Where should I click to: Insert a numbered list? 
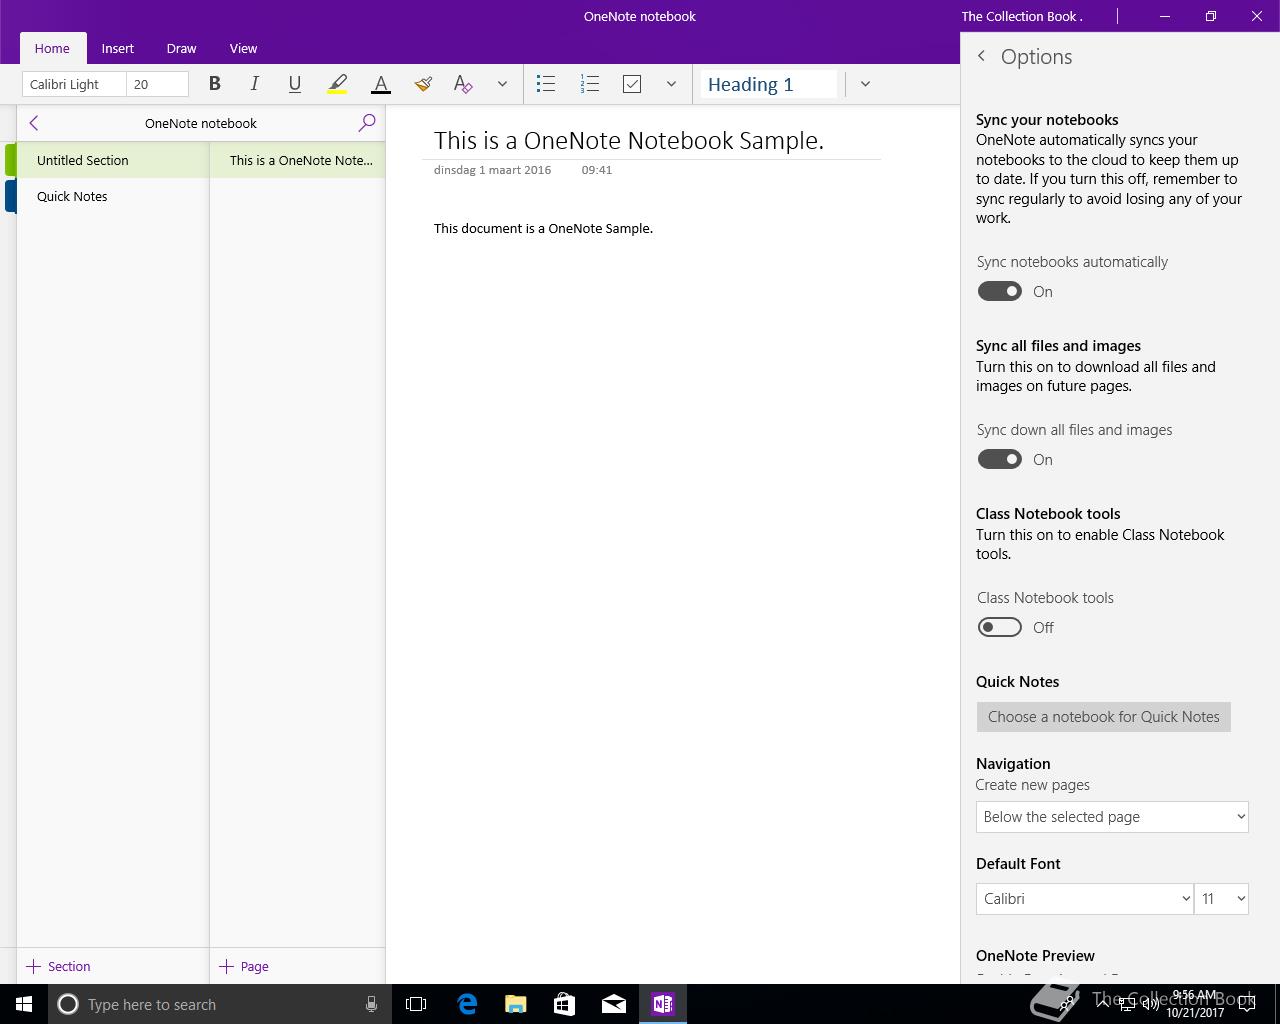click(589, 84)
